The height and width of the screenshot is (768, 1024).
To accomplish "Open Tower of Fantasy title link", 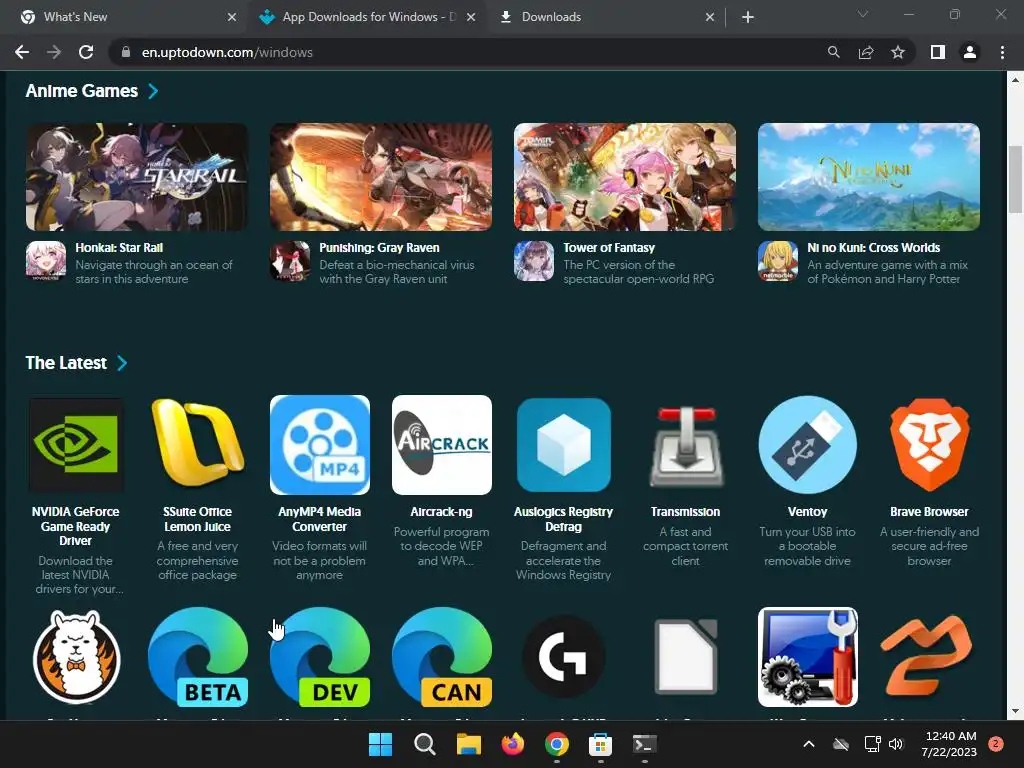I will point(609,248).
